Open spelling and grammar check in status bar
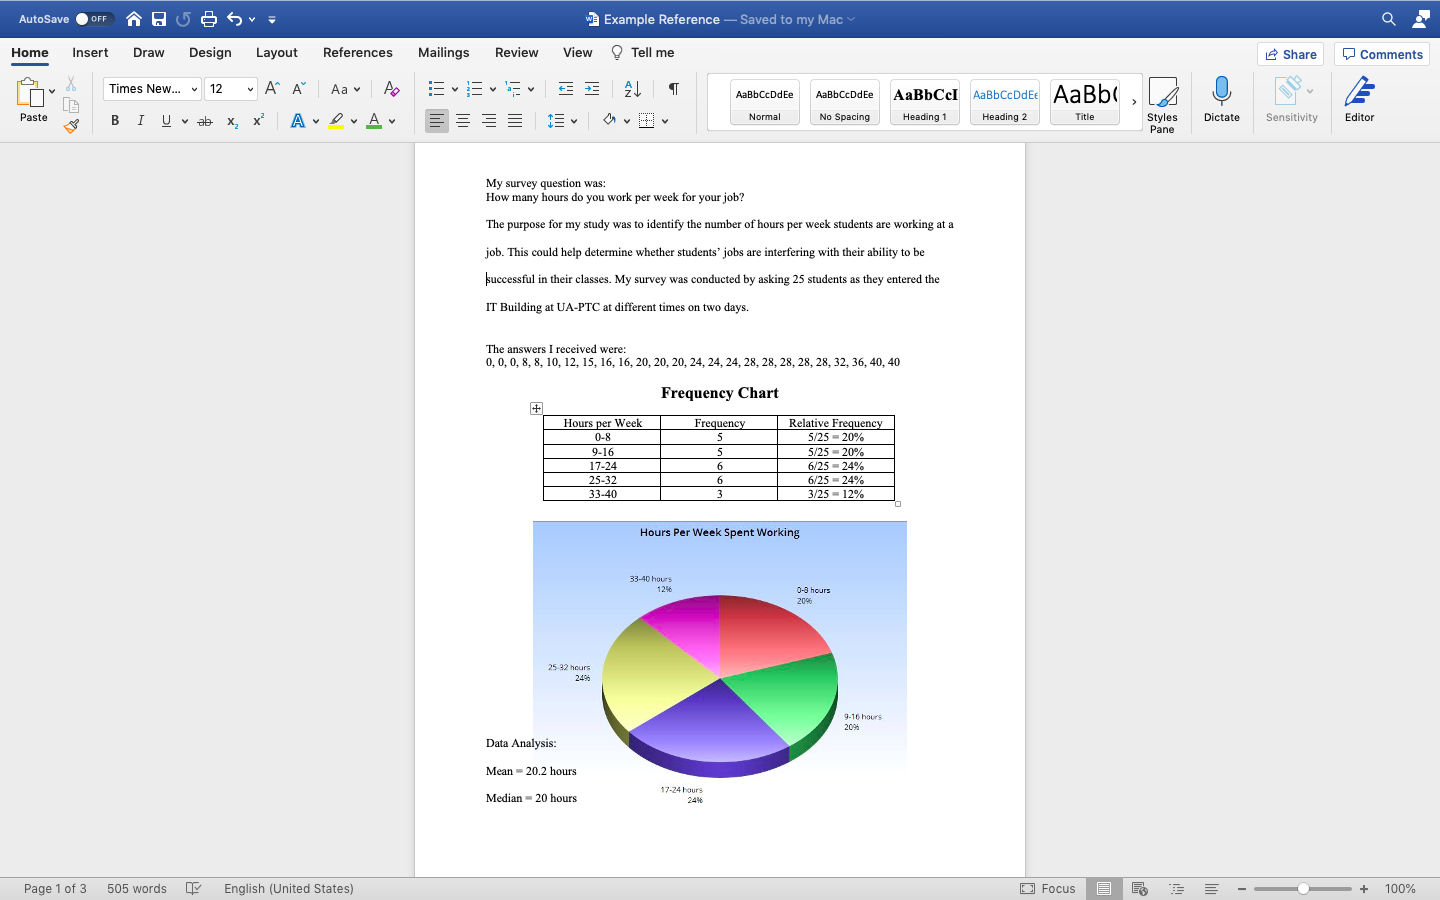The image size is (1440, 900). 194,888
